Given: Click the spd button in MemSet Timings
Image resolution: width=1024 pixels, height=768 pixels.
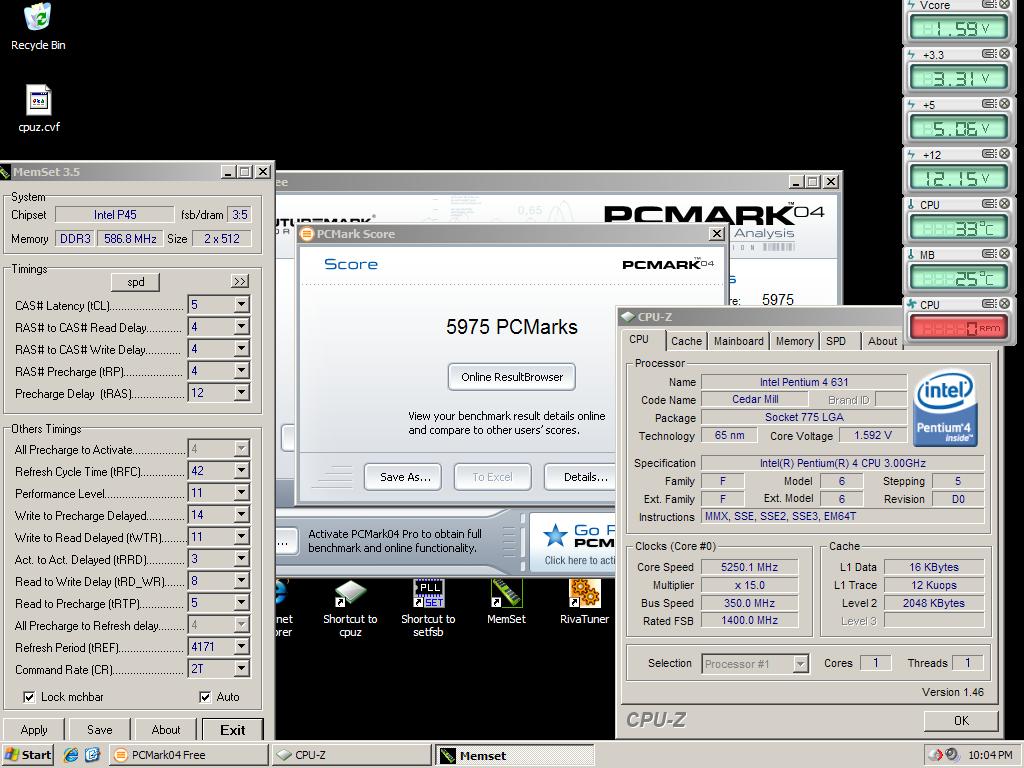Looking at the screenshot, I should pos(135,281).
